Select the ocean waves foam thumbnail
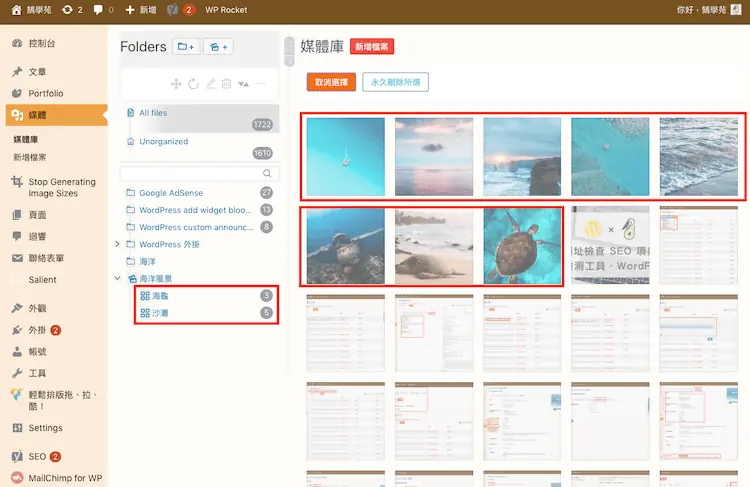 [x=698, y=157]
